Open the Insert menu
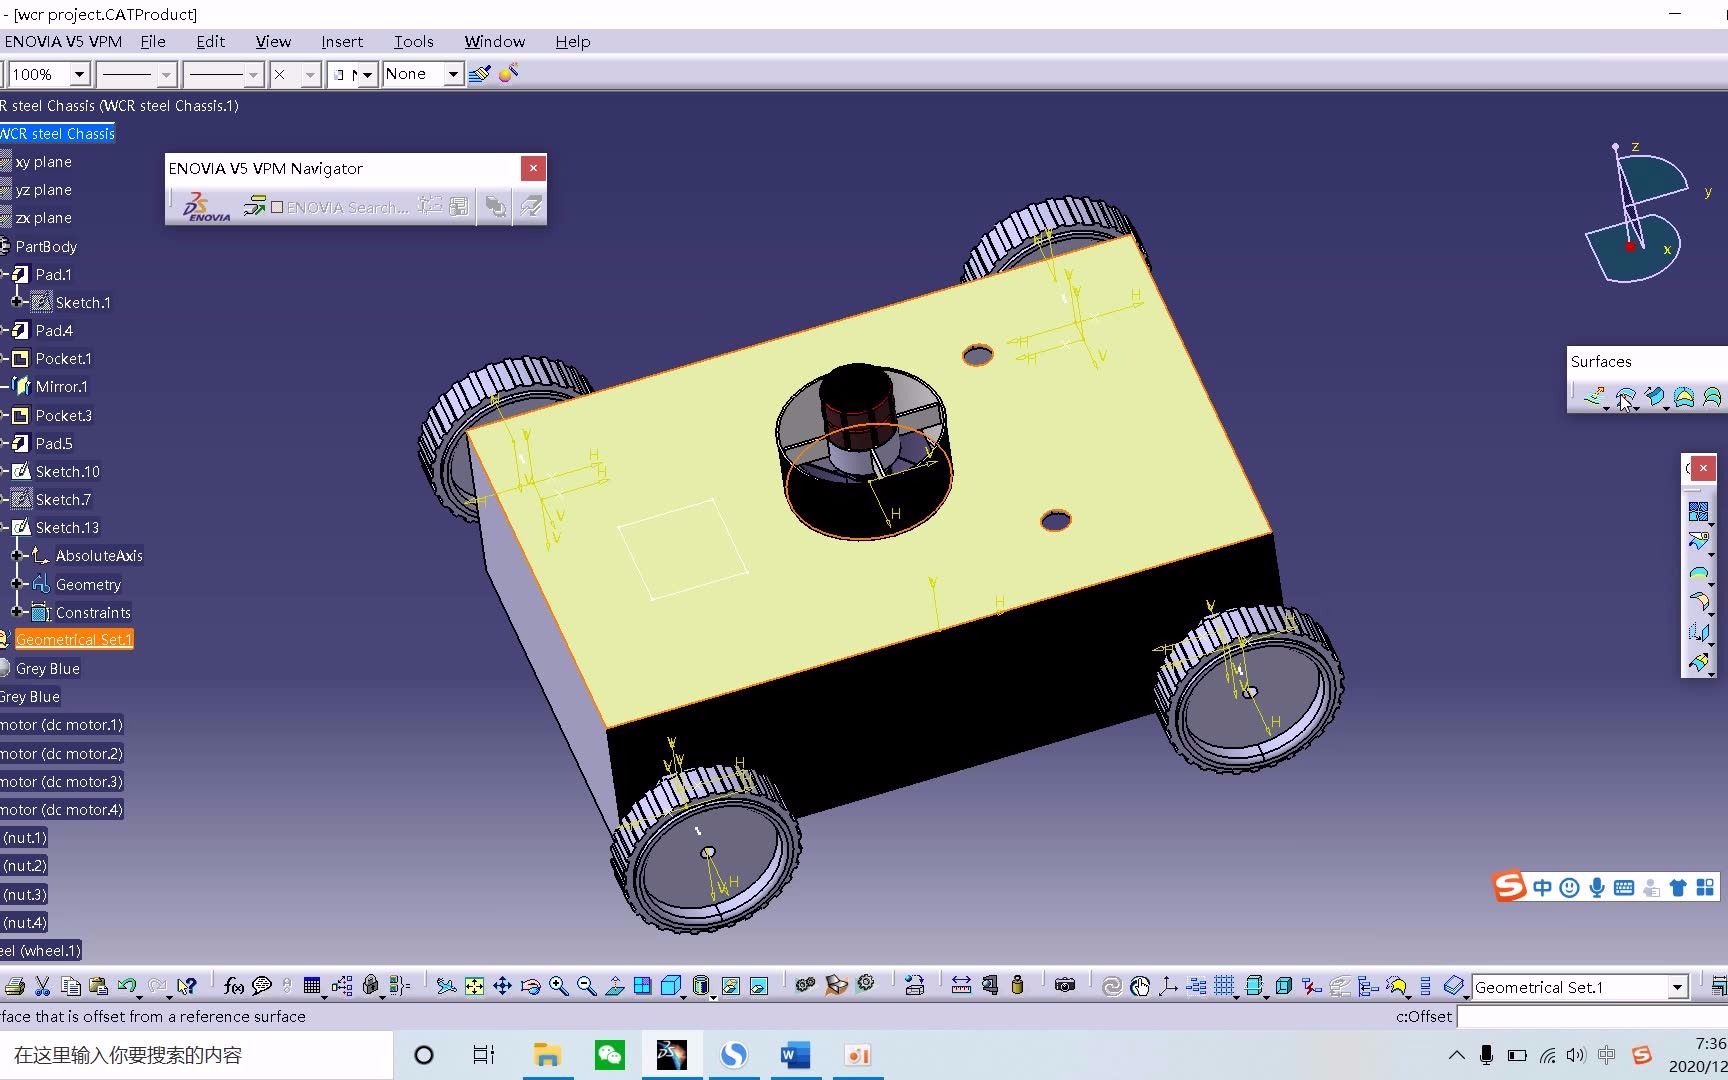 click(x=342, y=41)
